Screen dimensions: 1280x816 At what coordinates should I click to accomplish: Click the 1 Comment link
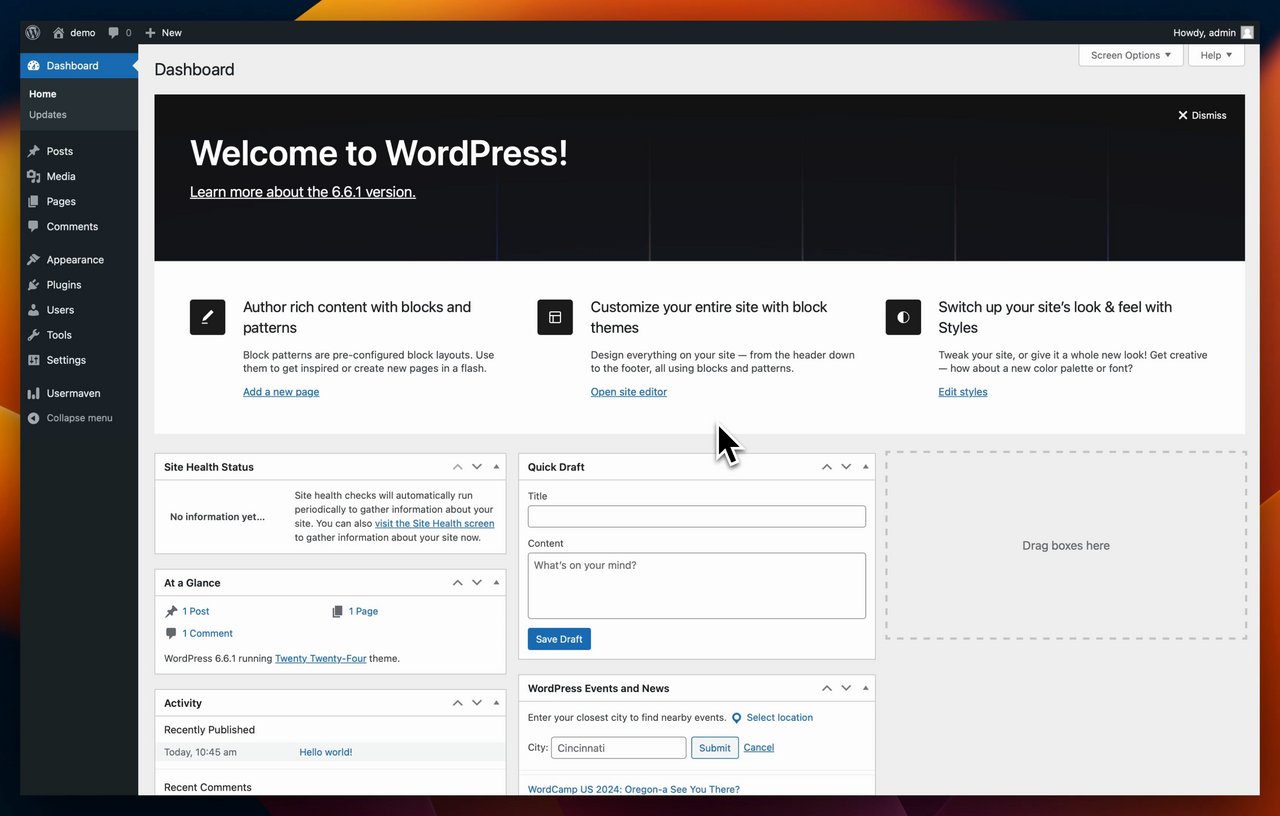[207, 633]
